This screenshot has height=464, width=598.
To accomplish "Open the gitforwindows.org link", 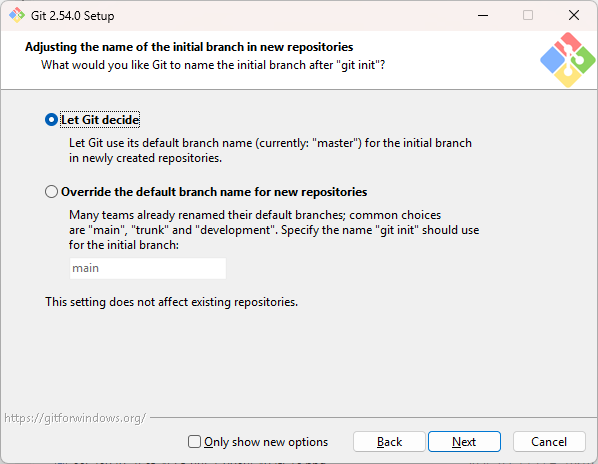I will coord(75,418).
